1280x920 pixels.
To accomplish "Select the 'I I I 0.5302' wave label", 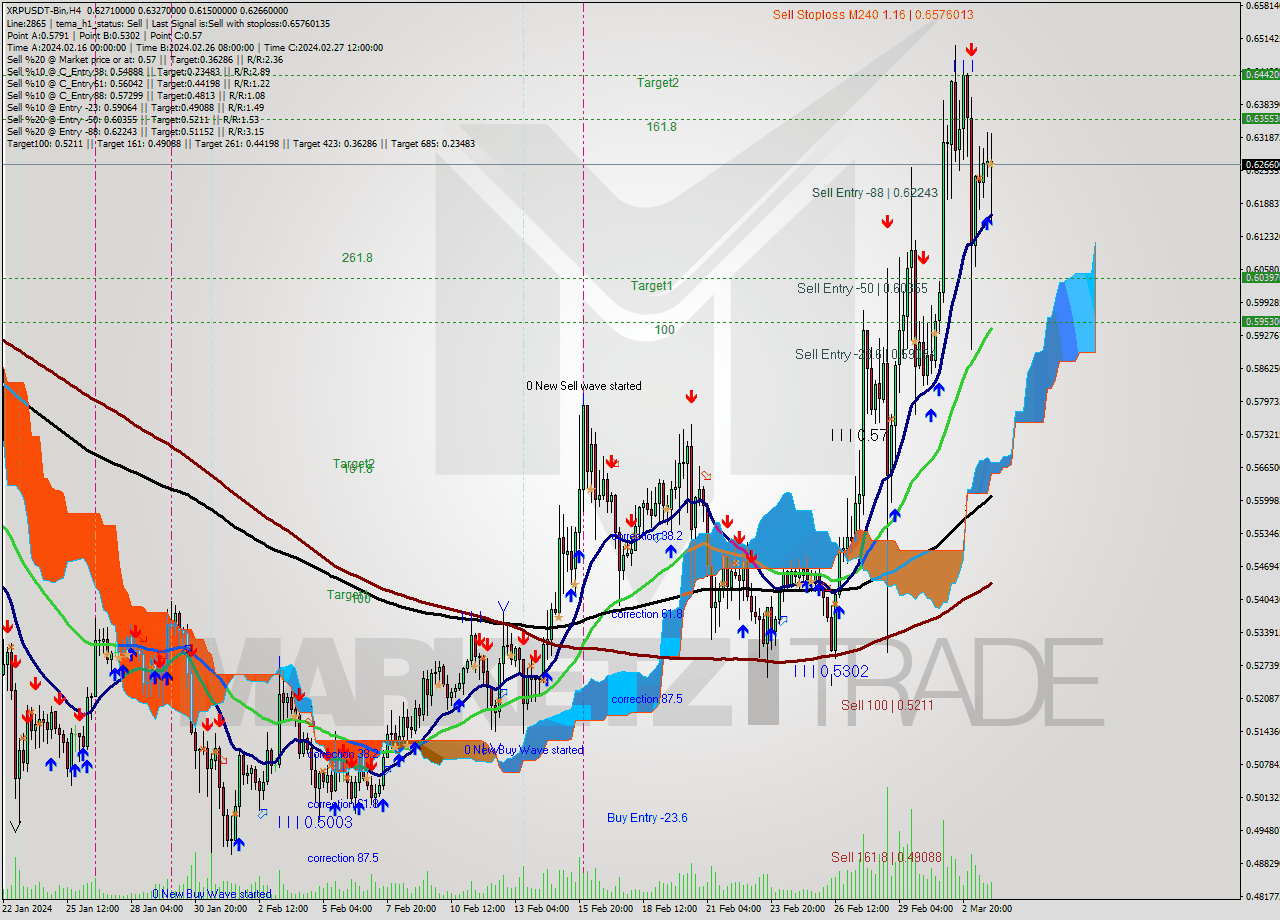I will (831, 671).
